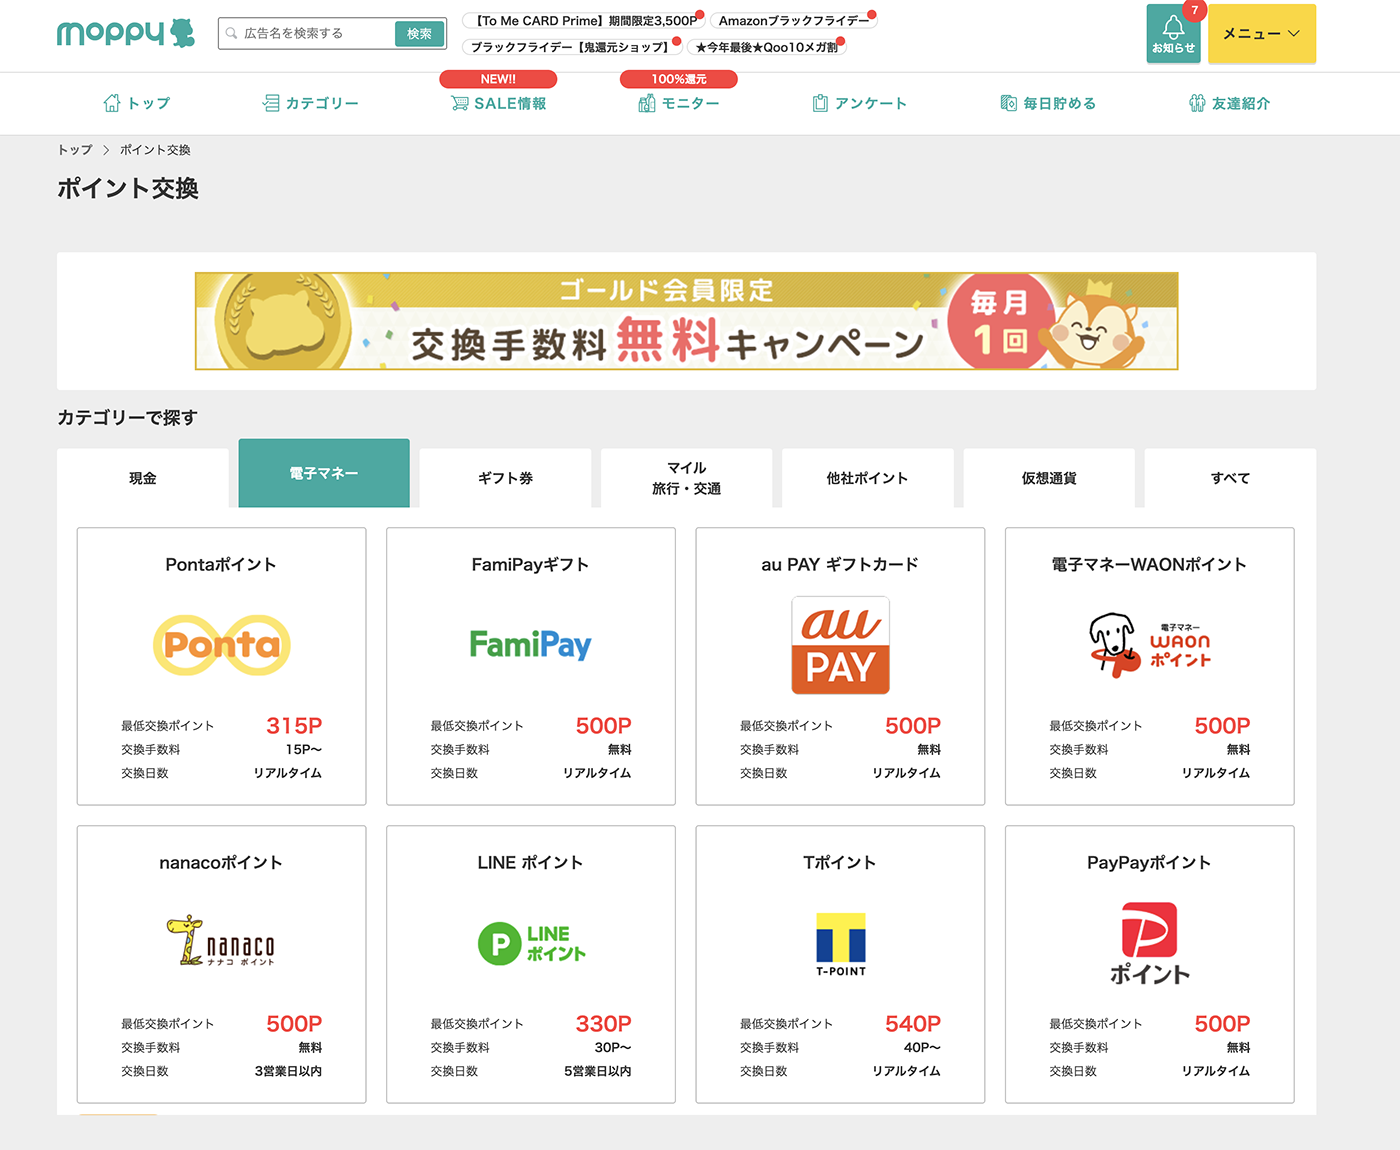Viewport: 1400px width, 1150px height.
Task: Click the 友達紹介 people icon
Action: click(1197, 103)
